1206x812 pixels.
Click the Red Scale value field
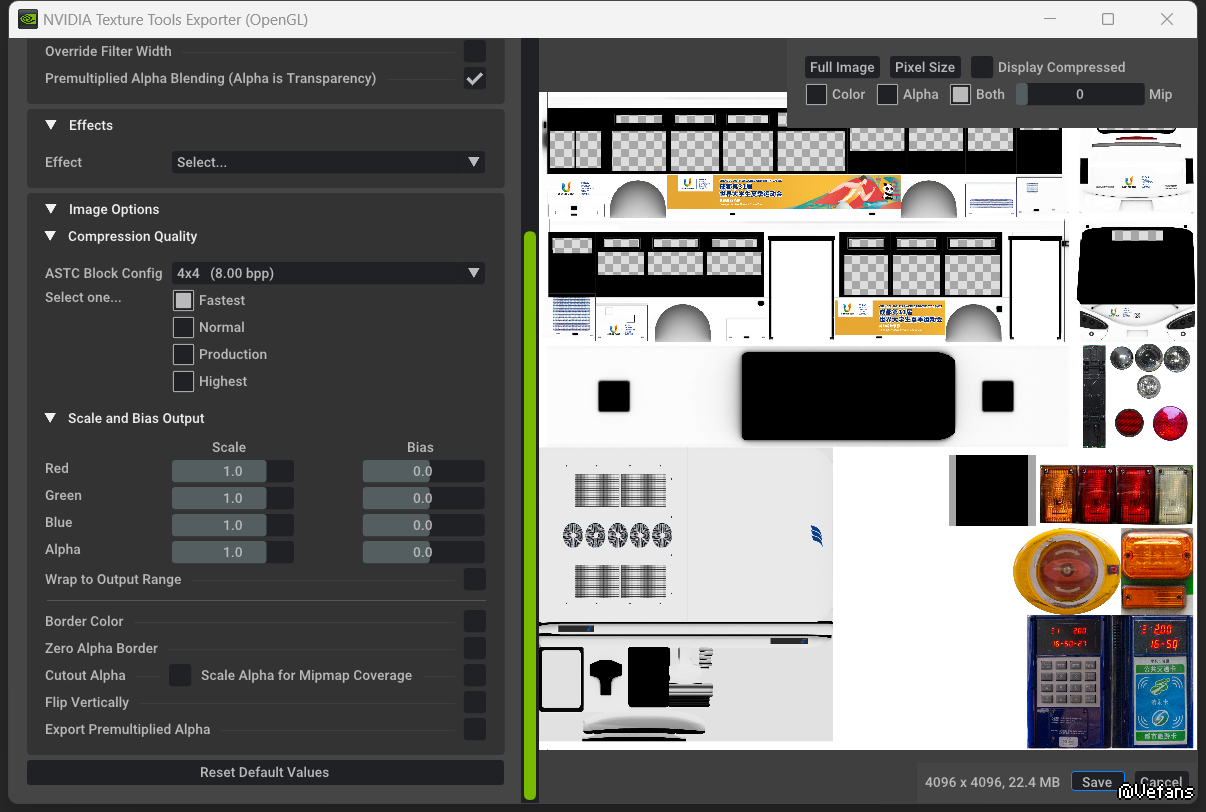[232, 471]
